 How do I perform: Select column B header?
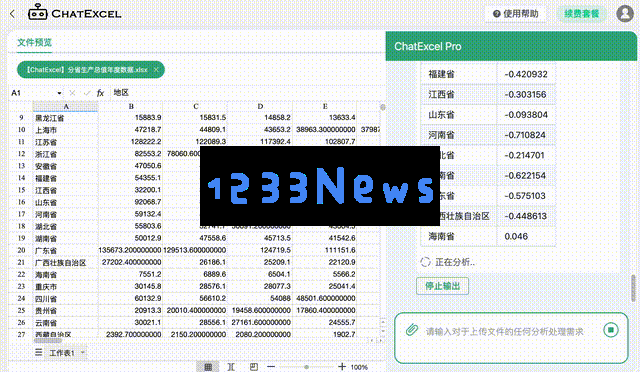(131, 107)
